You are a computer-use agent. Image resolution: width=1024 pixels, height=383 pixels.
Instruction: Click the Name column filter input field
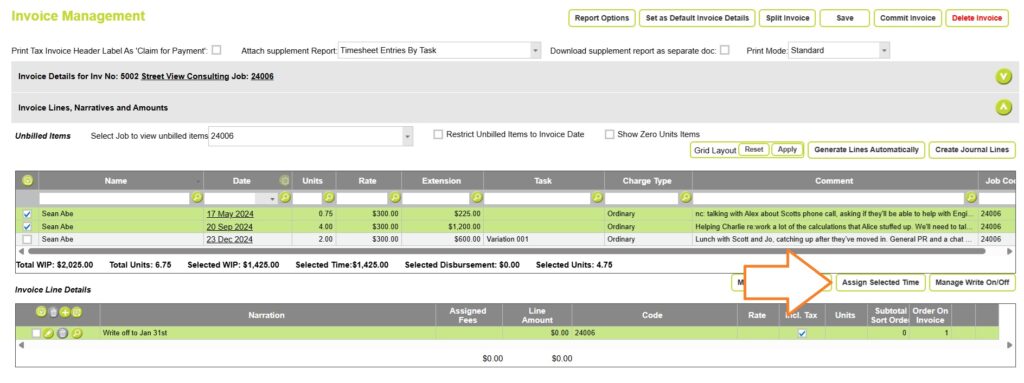[x=114, y=197]
